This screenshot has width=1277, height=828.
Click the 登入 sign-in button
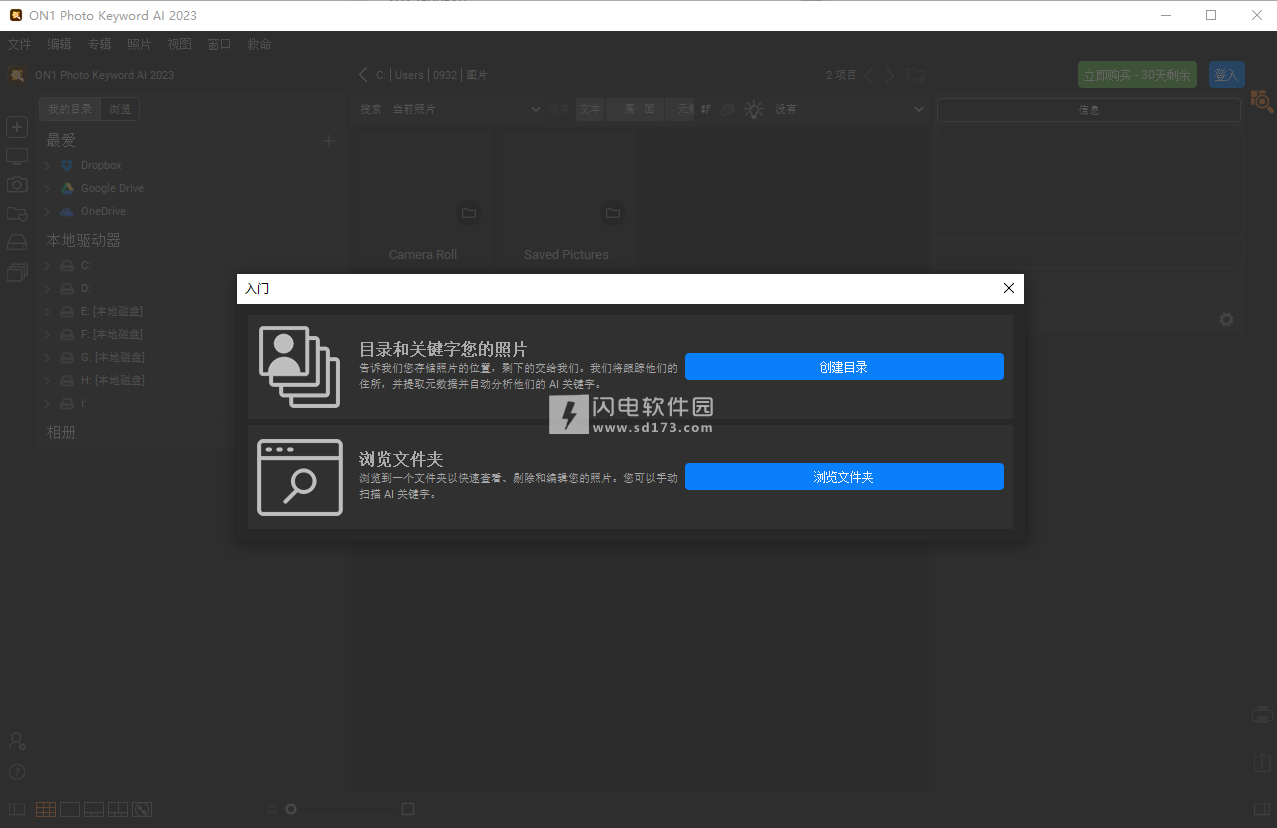1227,75
